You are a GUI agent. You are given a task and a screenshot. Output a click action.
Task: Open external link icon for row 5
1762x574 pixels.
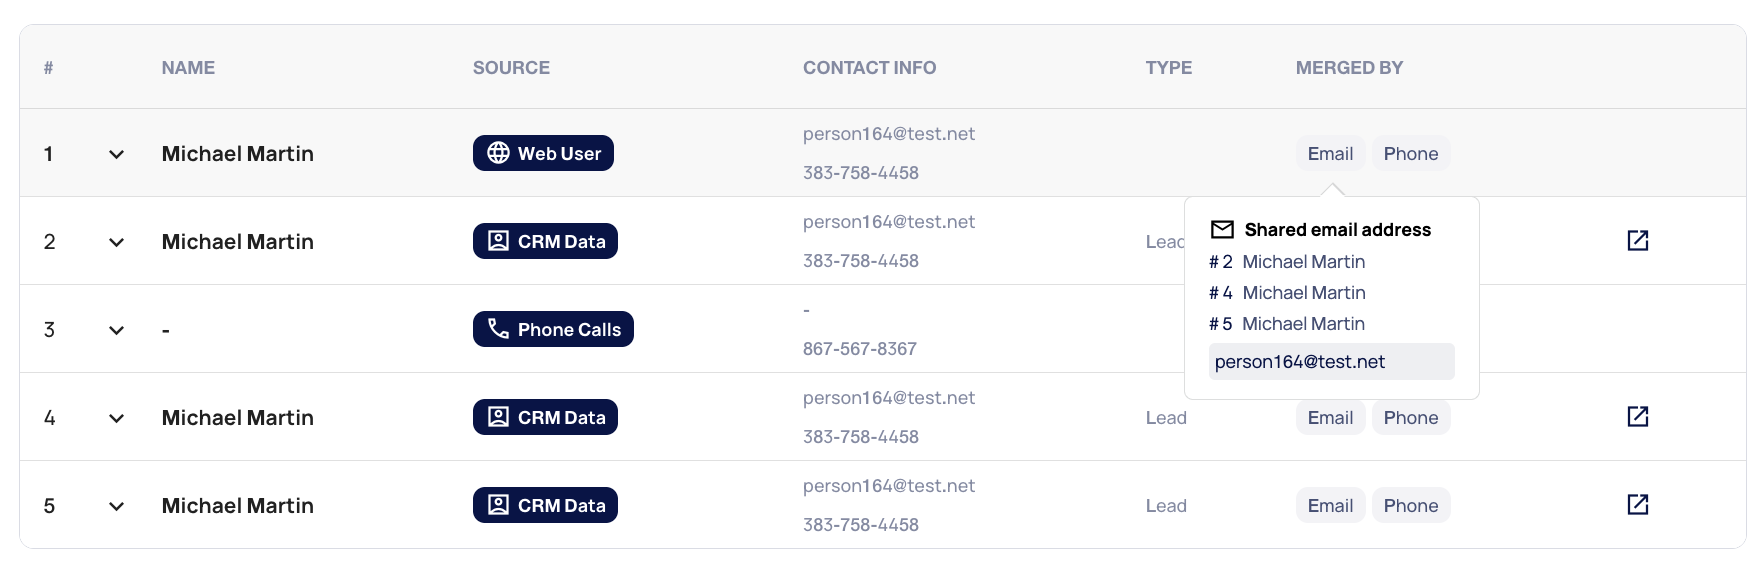pos(1637,505)
